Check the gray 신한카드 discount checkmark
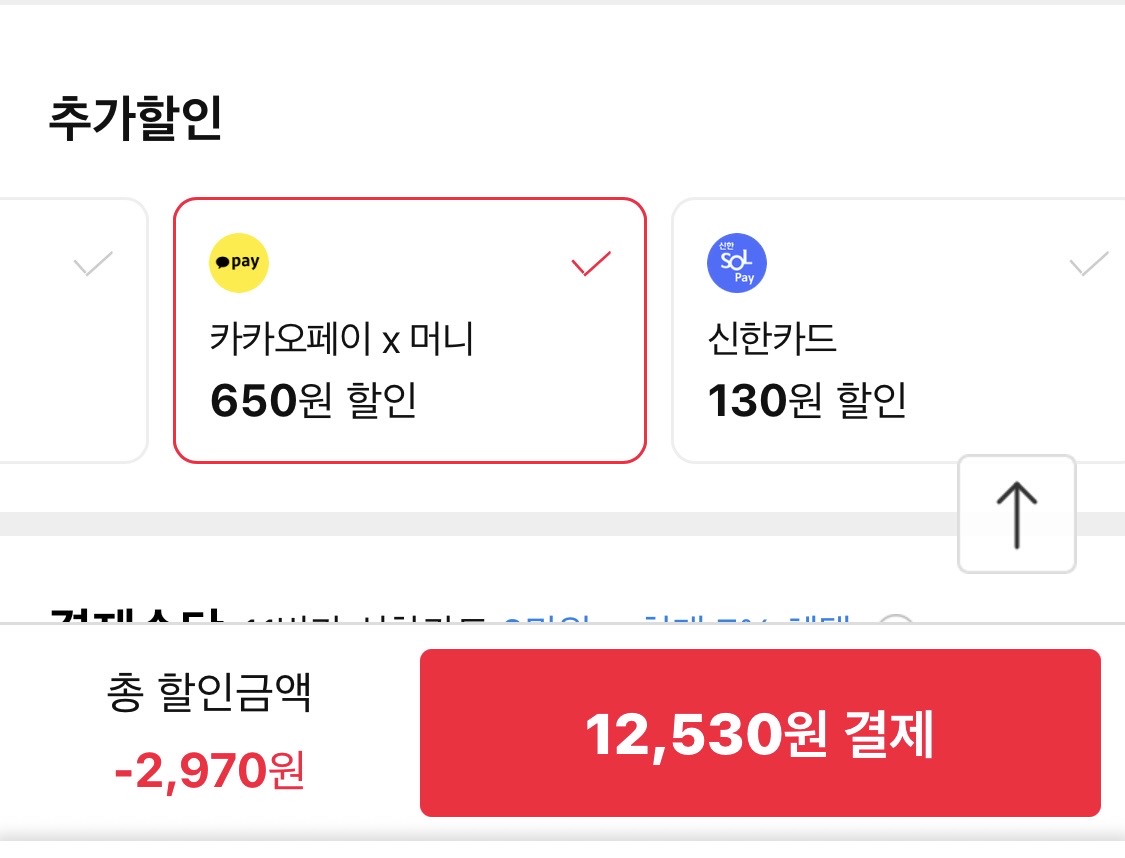 pyautogui.click(x=1089, y=264)
